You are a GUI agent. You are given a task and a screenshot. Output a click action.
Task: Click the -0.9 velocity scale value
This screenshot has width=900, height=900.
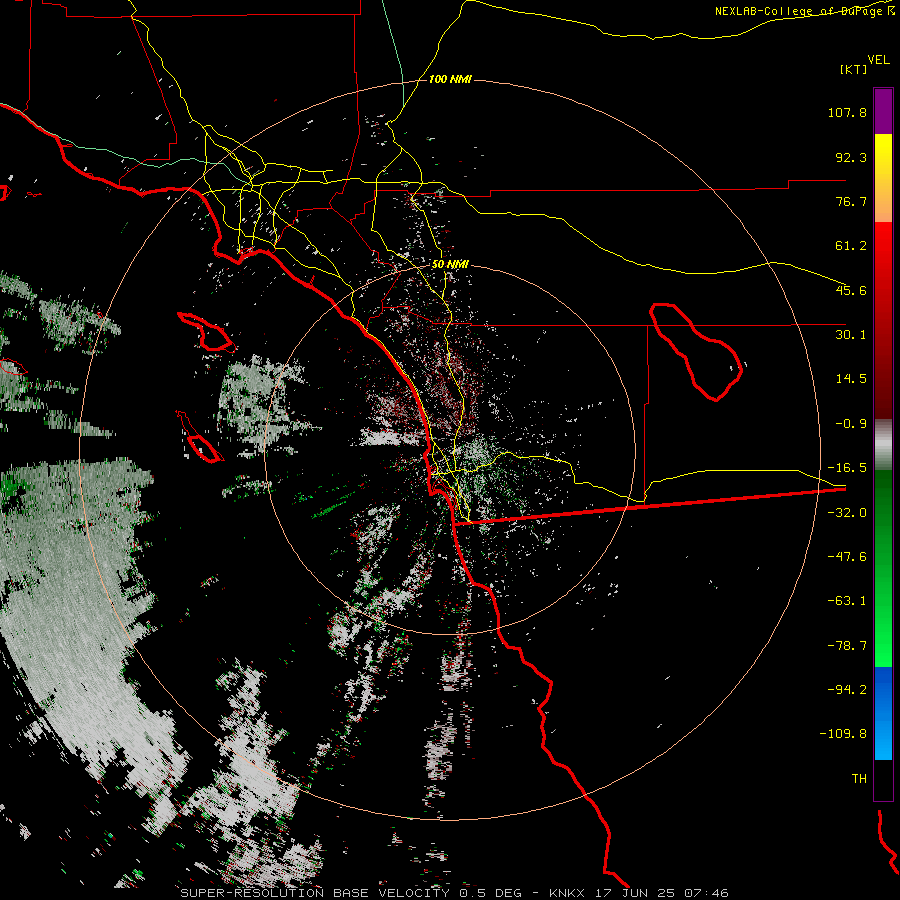[851, 424]
